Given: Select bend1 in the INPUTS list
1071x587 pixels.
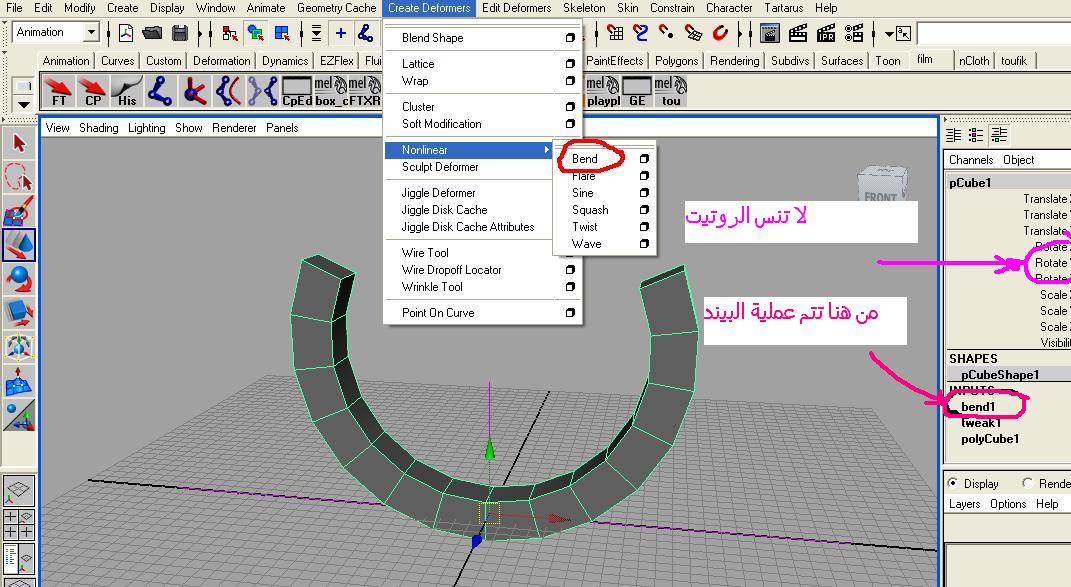Looking at the screenshot, I should pos(978,407).
